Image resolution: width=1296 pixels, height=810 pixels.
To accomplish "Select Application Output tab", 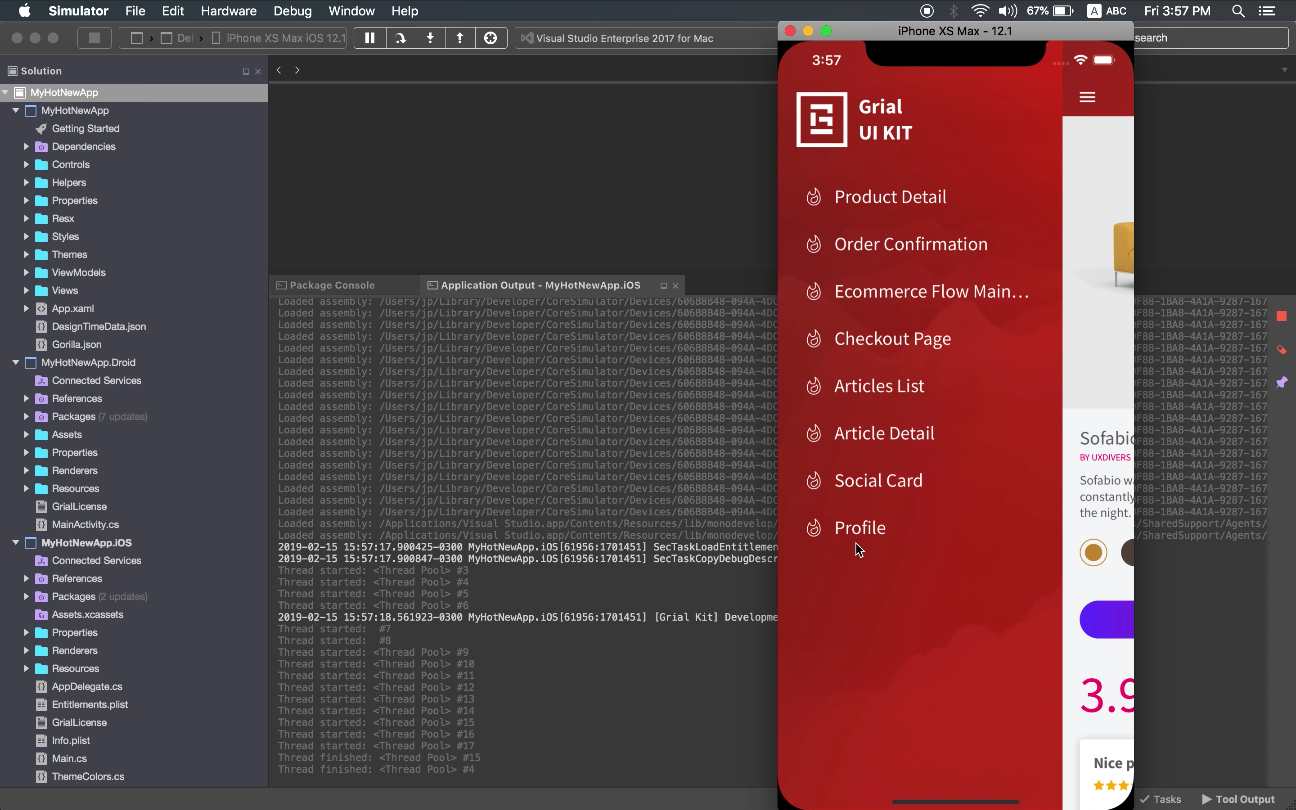I will 540,285.
